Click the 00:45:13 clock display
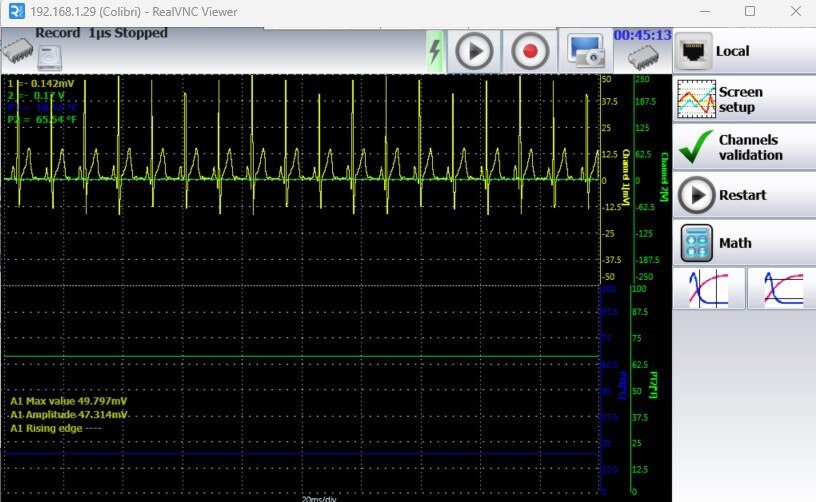This screenshot has width=816, height=502. 642,35
